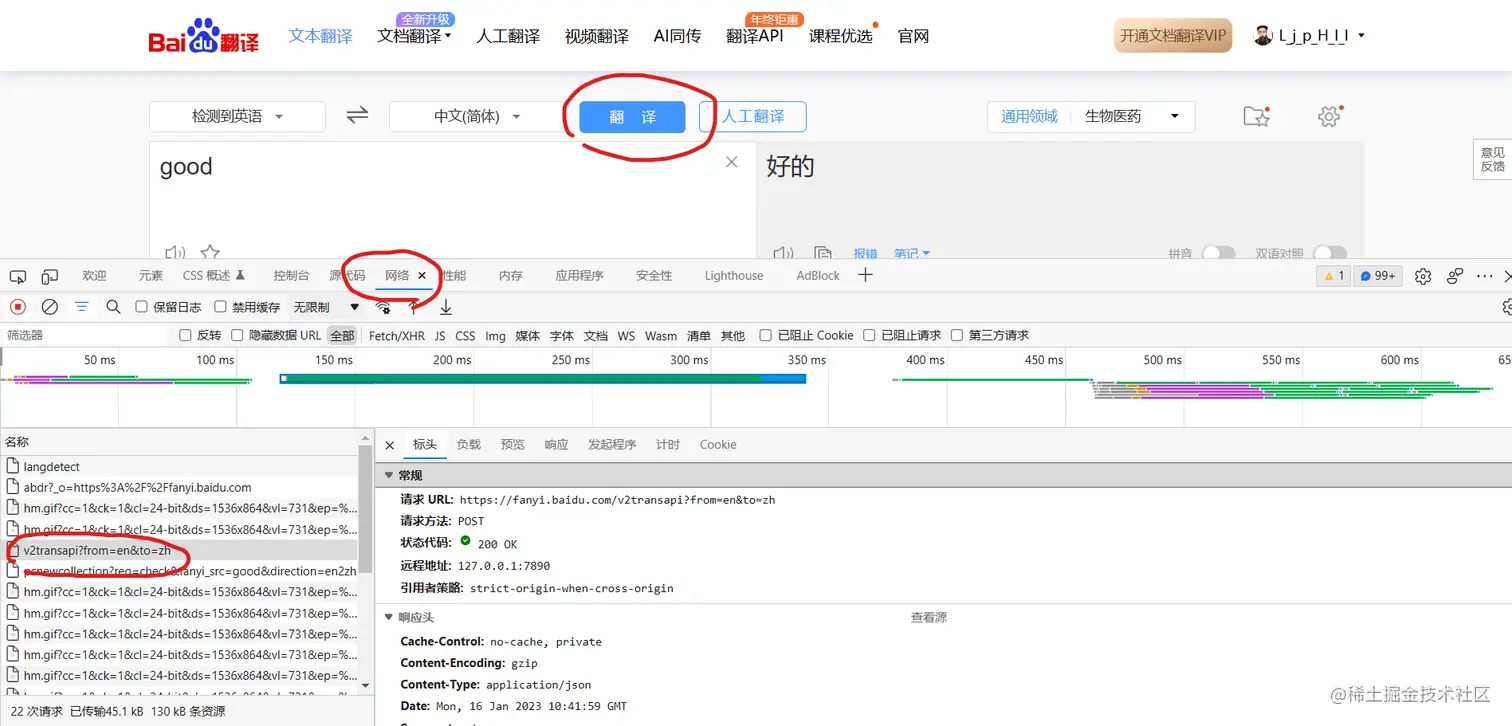Stop recording the network log
This screenshot has width=1512, height=726.
(18, 307)
